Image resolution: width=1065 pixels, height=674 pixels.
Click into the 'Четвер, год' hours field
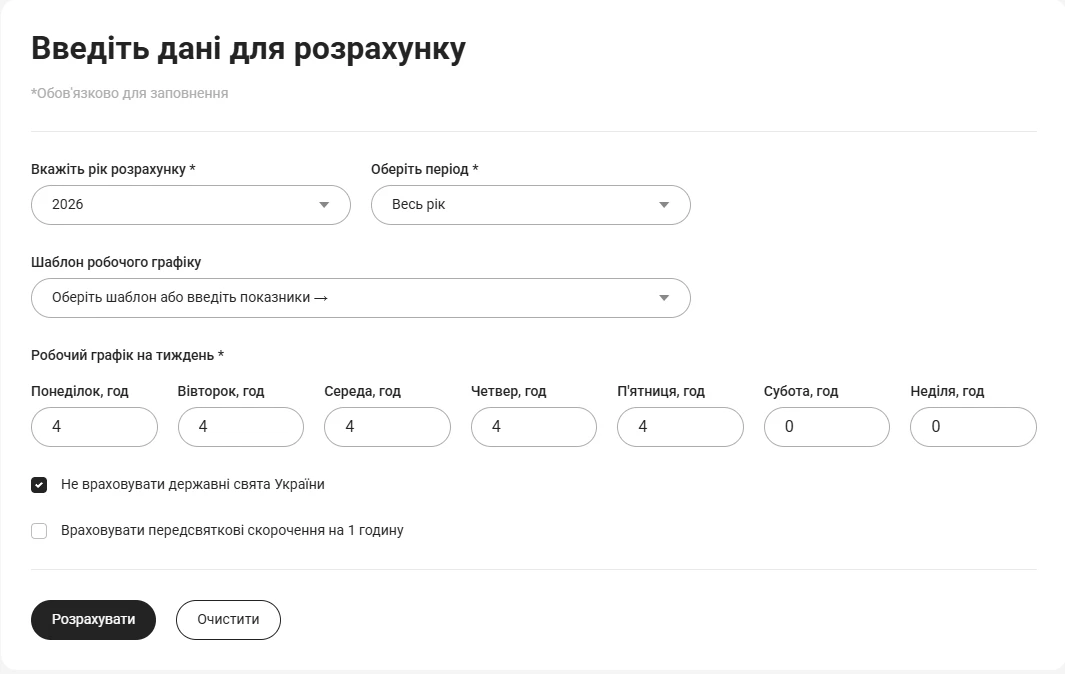click(x=533, y=427)
